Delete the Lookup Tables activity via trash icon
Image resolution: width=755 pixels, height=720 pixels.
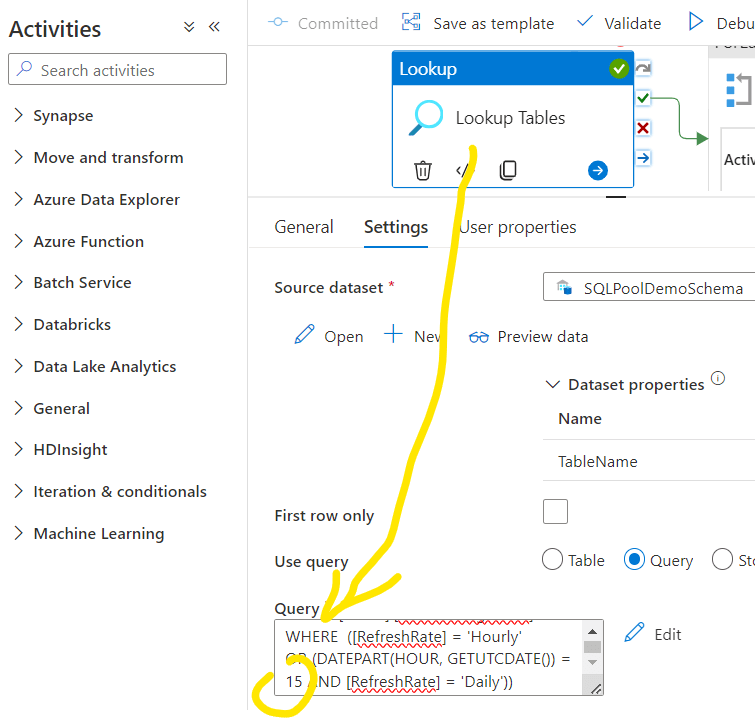pos(423,170)
